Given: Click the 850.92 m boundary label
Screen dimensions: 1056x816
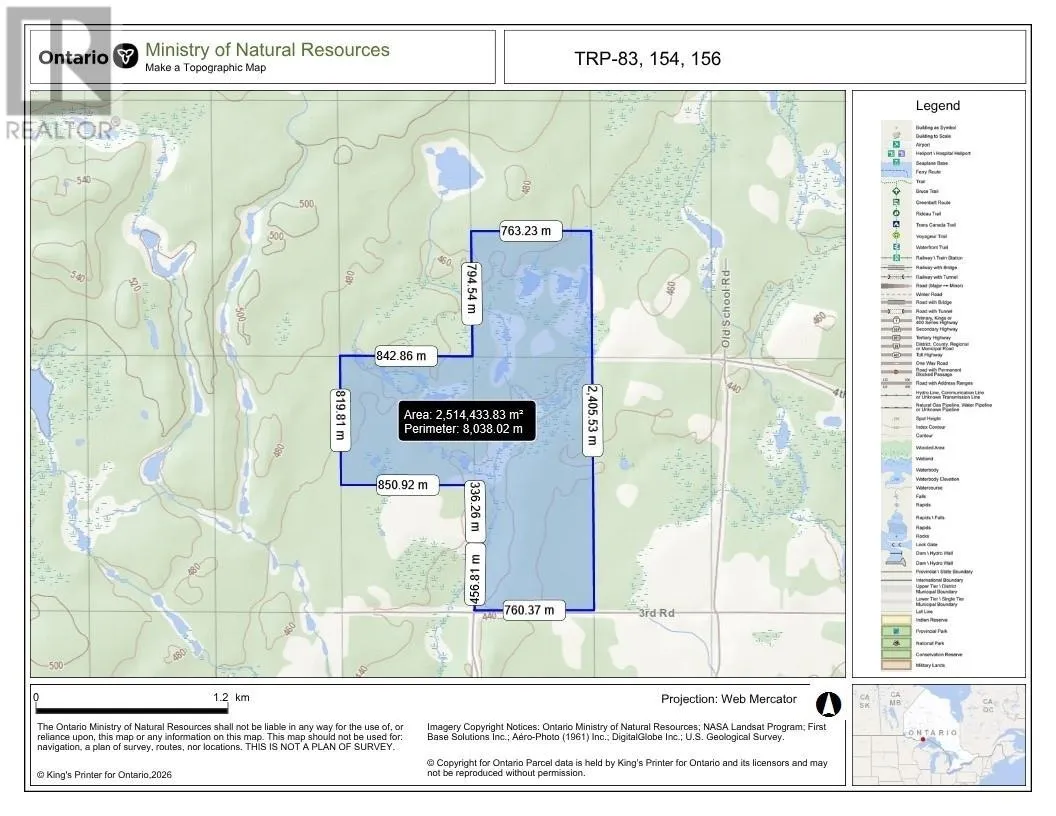Looking at the screenshot, I should (403, 485).
